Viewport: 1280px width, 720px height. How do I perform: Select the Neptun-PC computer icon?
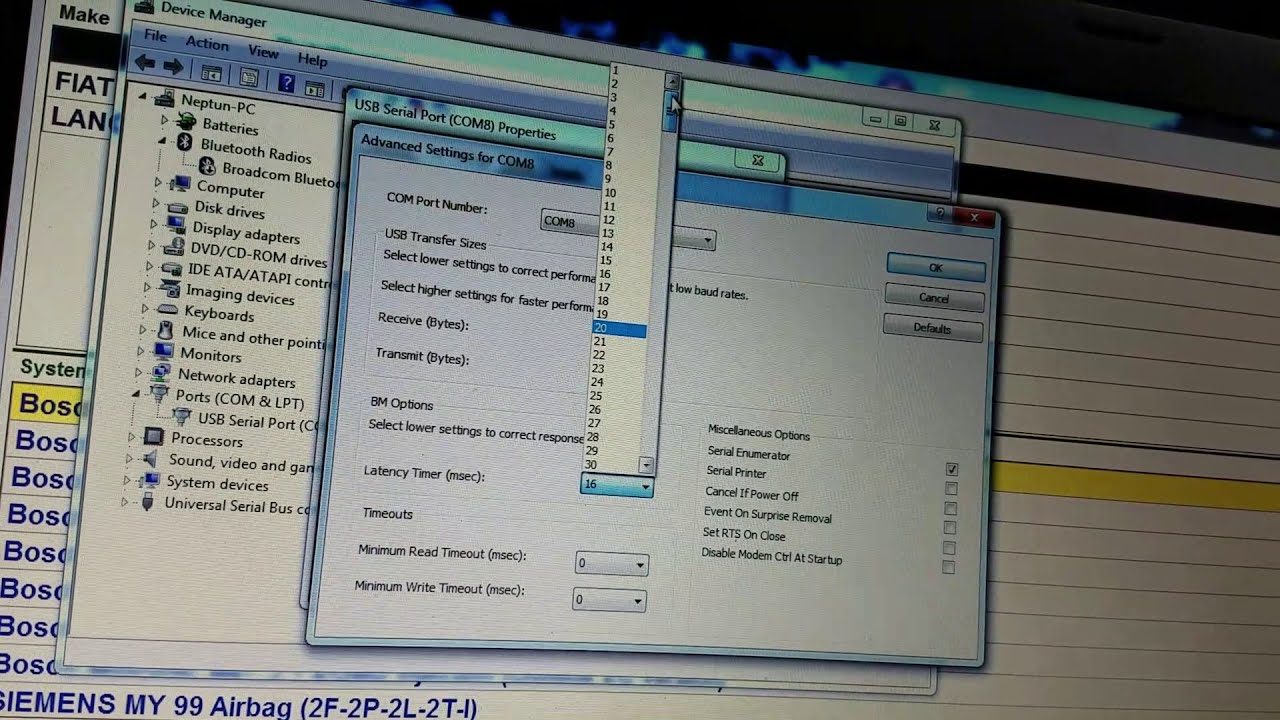165,100
